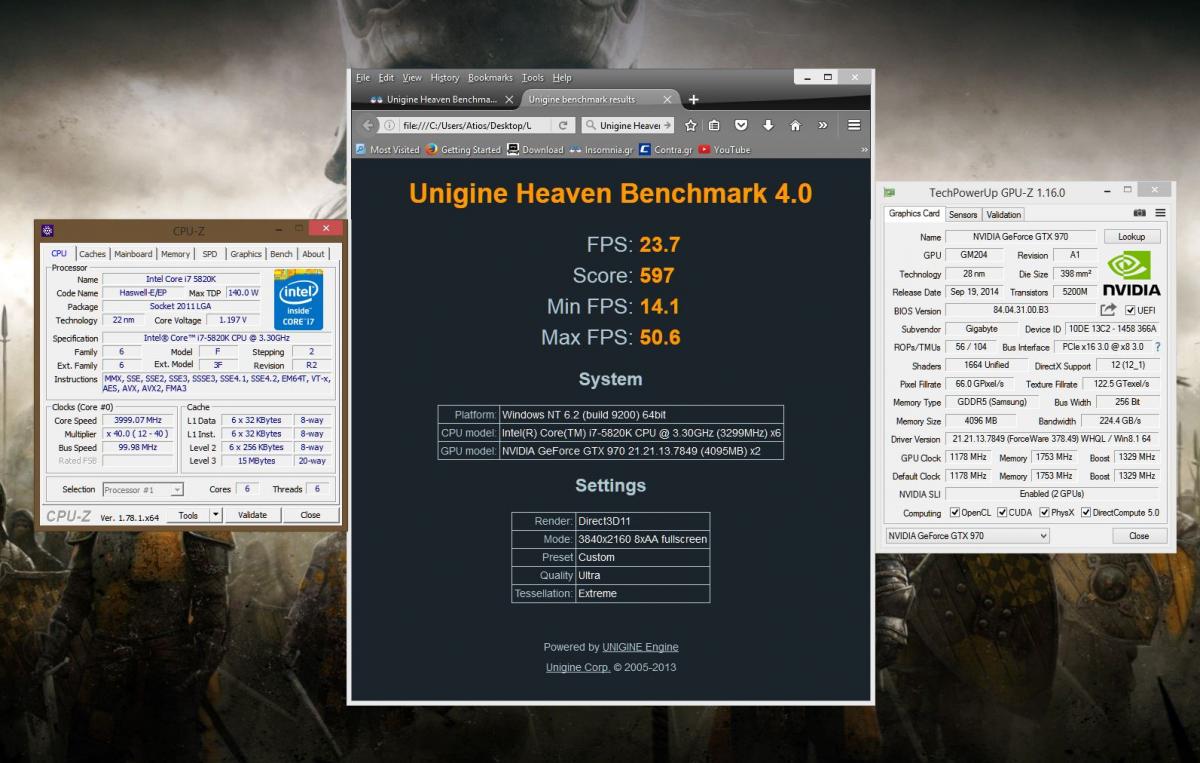Click the Close button in CPU-Z

pyautogui.click(x=310, y=515)
